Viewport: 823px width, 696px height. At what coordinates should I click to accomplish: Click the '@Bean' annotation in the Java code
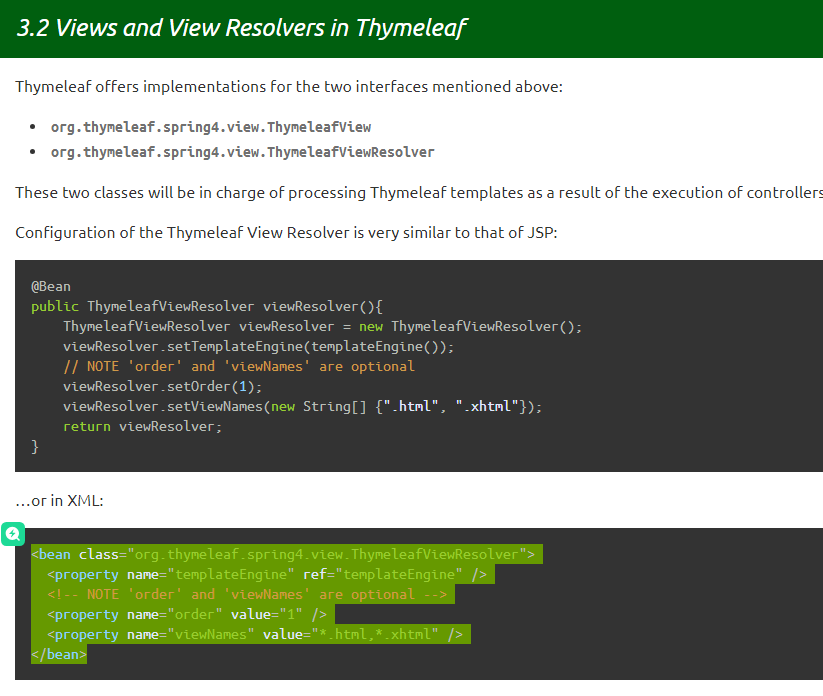pos(51,287)
